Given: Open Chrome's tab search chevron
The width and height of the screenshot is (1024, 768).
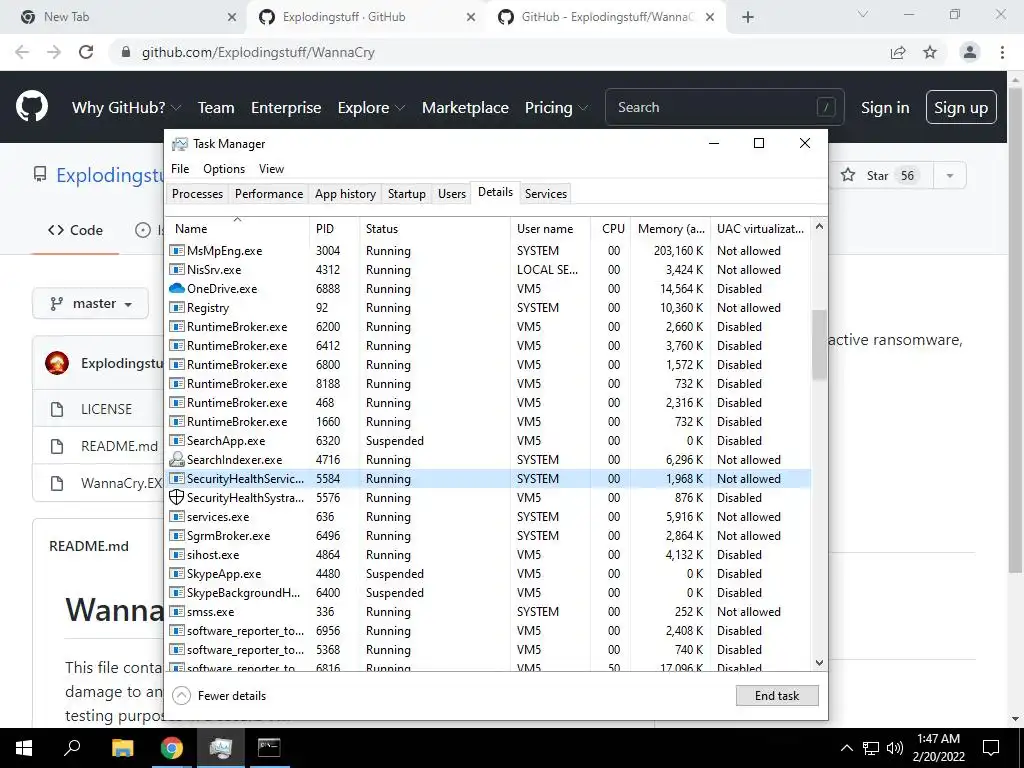Looking at the screenshot, I should click(x=863, y=14).
